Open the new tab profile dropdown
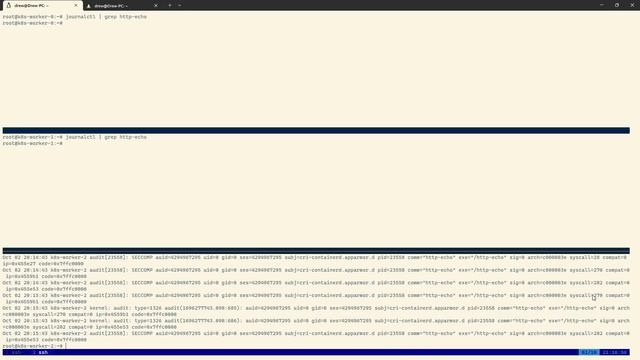The height and width of the screenshot is (360, 640). click(x=180, y=5)
